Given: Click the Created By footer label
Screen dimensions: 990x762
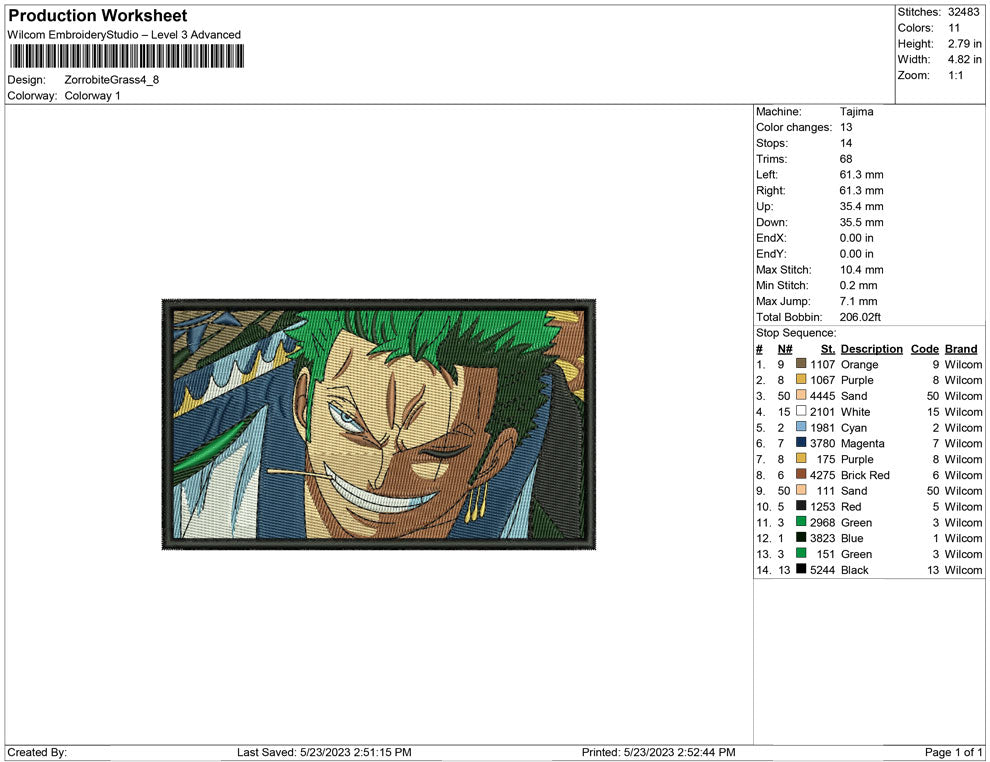Looking at the screenshot, I should click(x=37, y=752).
